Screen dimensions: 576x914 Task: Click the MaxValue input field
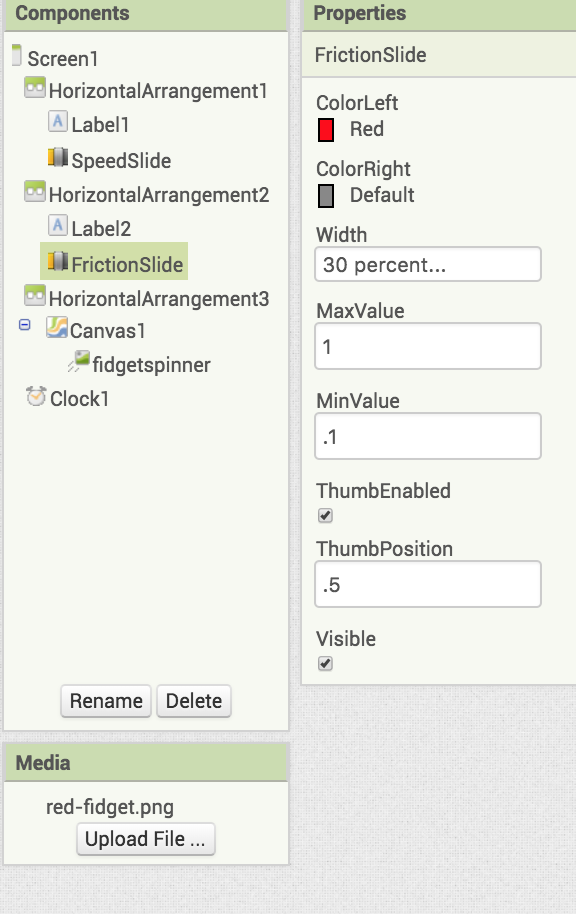428,346
